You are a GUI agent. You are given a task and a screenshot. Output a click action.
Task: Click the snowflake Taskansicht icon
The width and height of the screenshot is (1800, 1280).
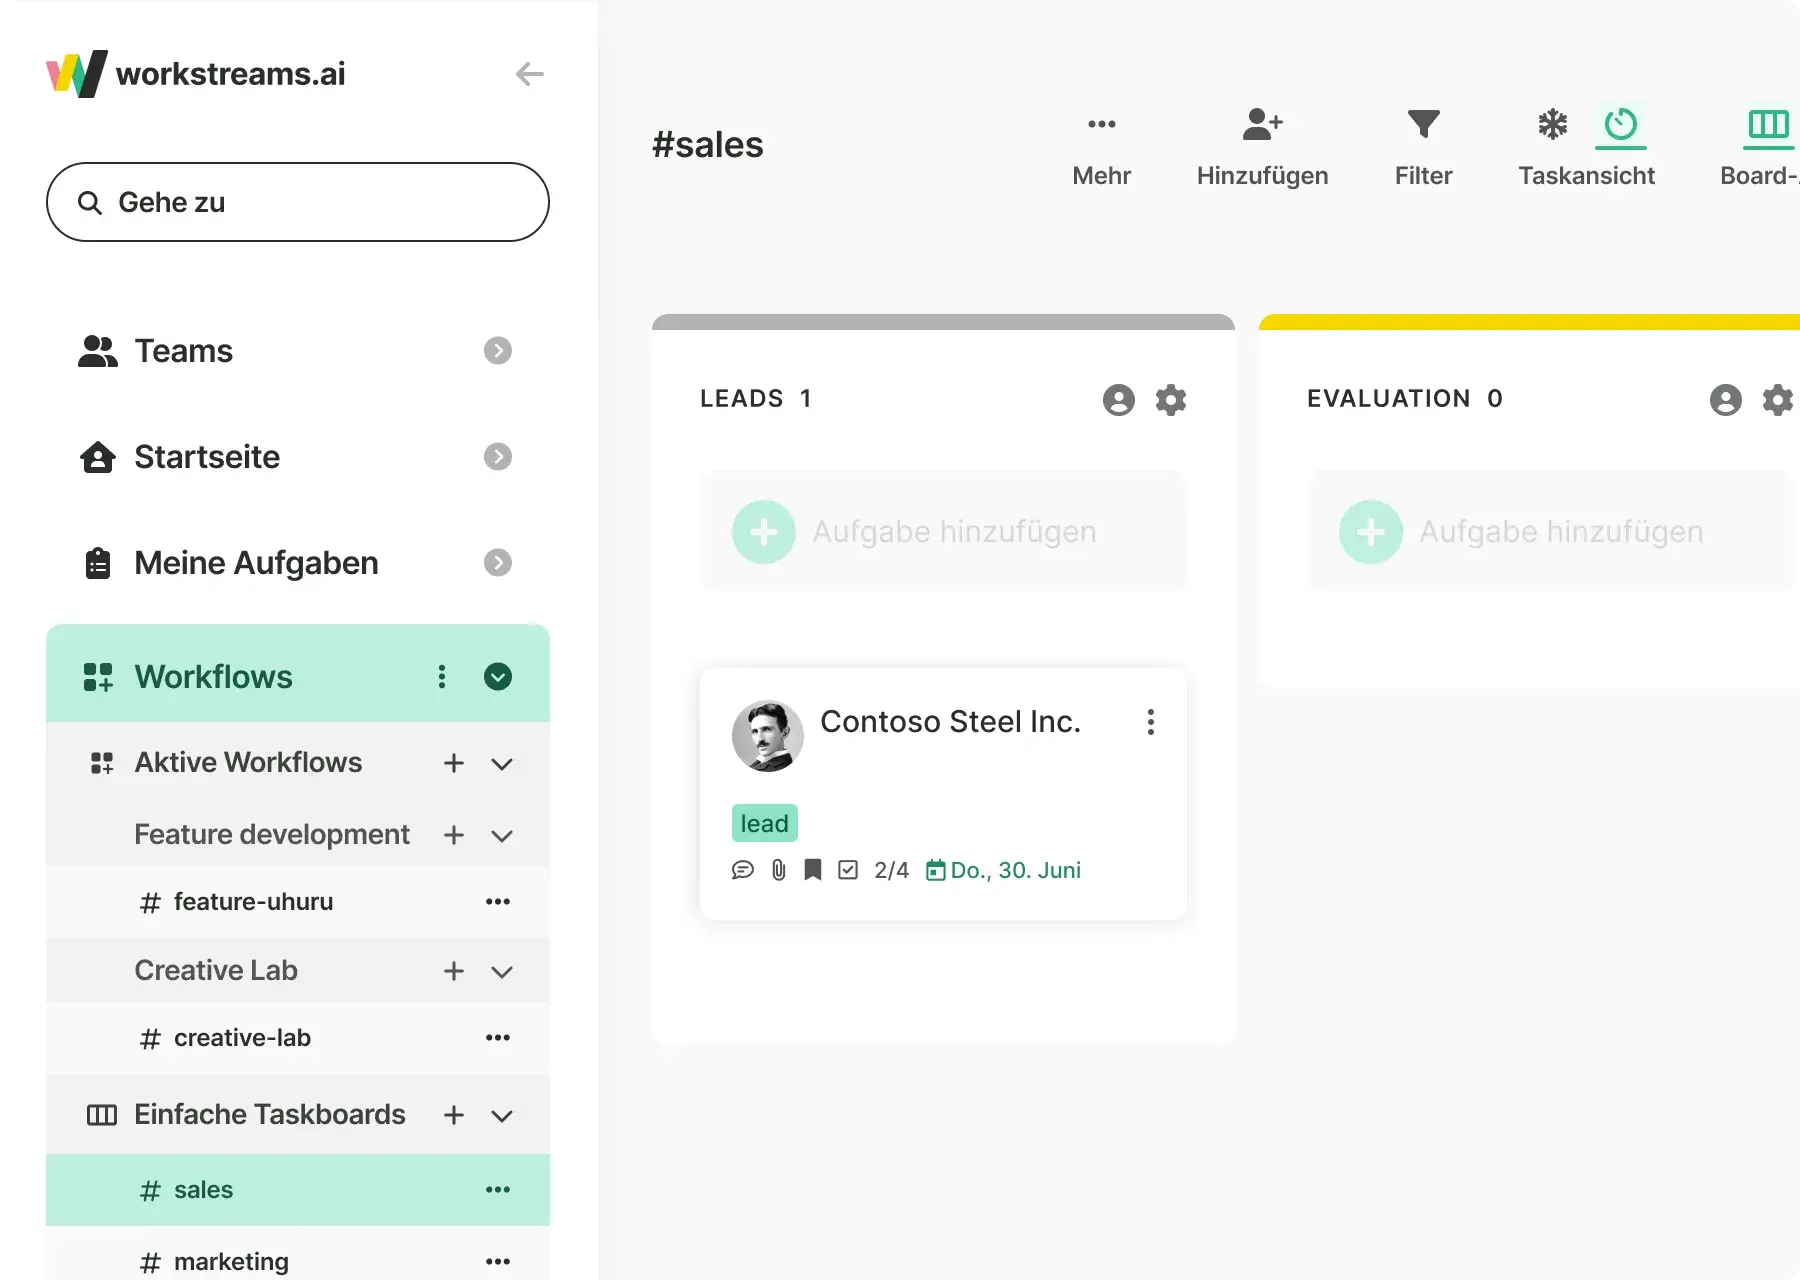1552,125
